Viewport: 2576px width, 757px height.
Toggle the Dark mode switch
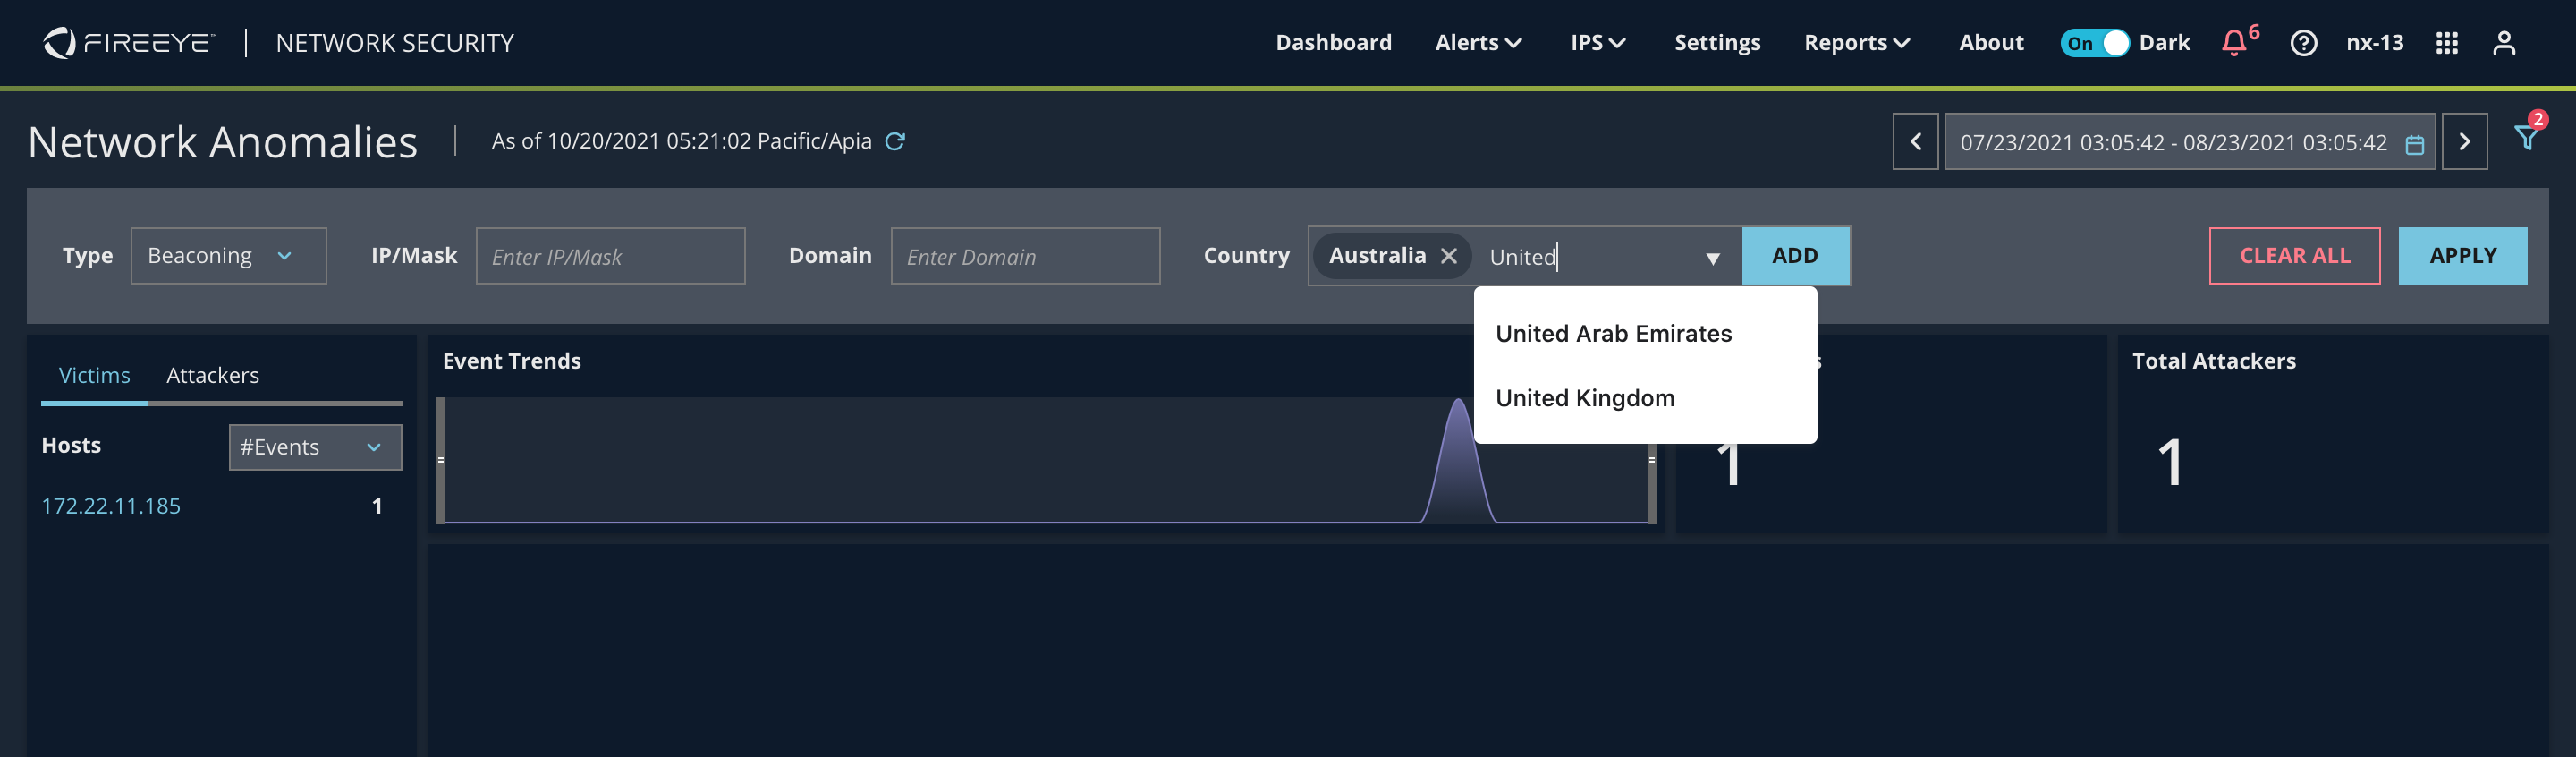pos(2094,43)
